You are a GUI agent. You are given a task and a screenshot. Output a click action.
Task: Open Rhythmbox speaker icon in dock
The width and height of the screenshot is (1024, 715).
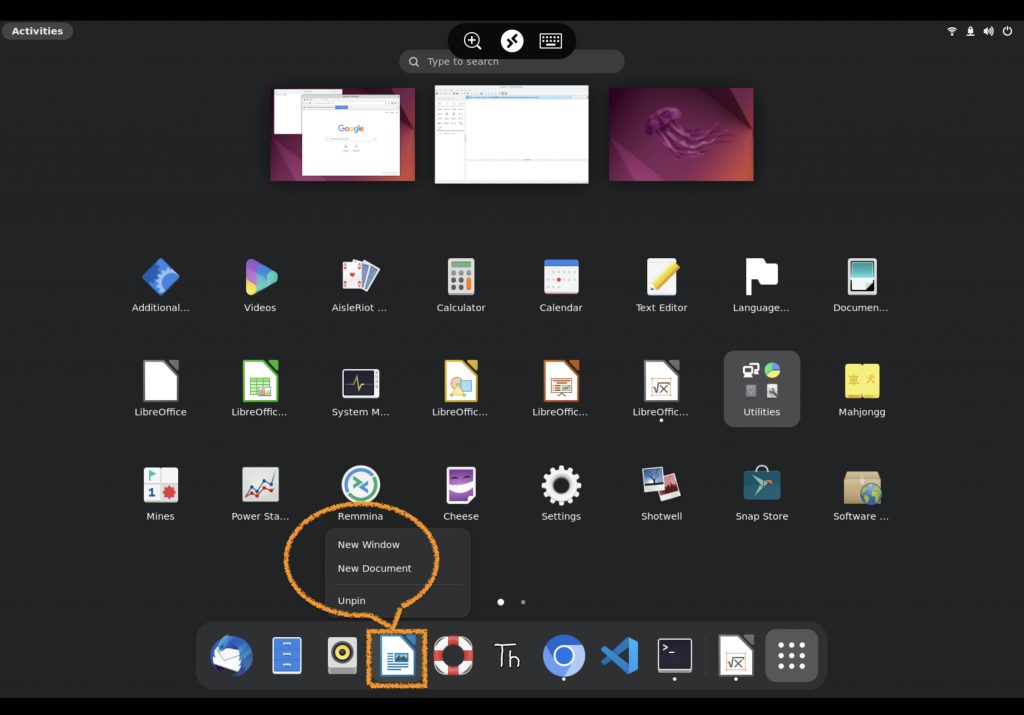point(342,656)
